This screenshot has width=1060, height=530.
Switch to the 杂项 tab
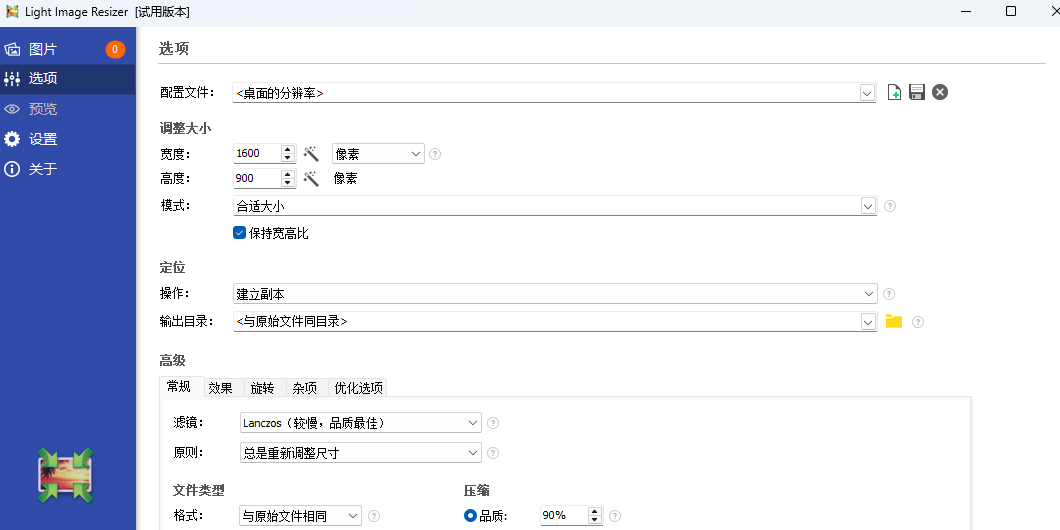pyautogui.click(x=305, y=388)
